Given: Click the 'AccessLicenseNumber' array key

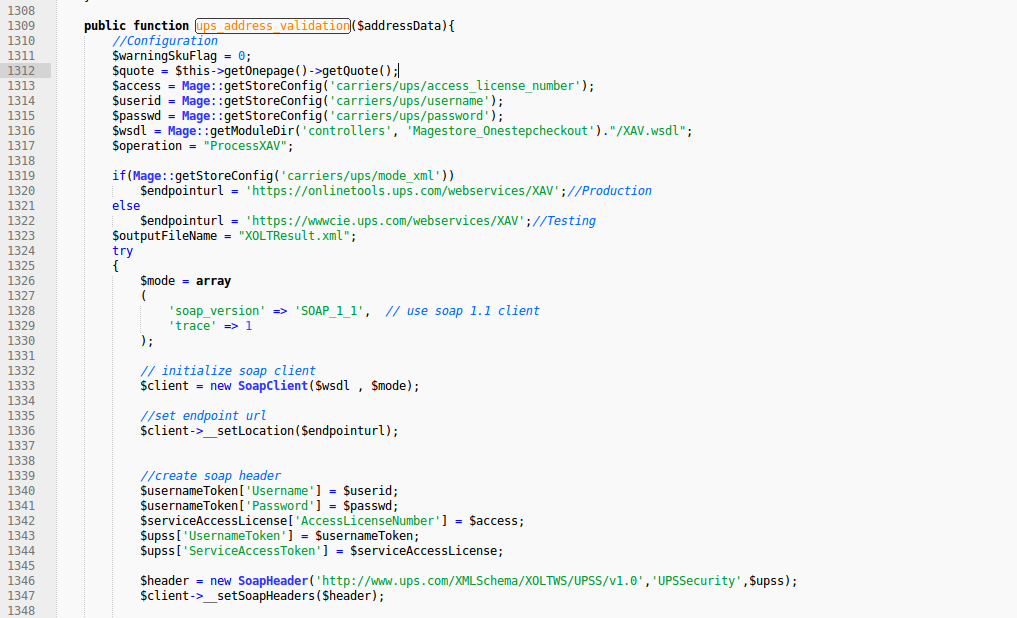Looking at the screenshot, I should tap(367, 521).
